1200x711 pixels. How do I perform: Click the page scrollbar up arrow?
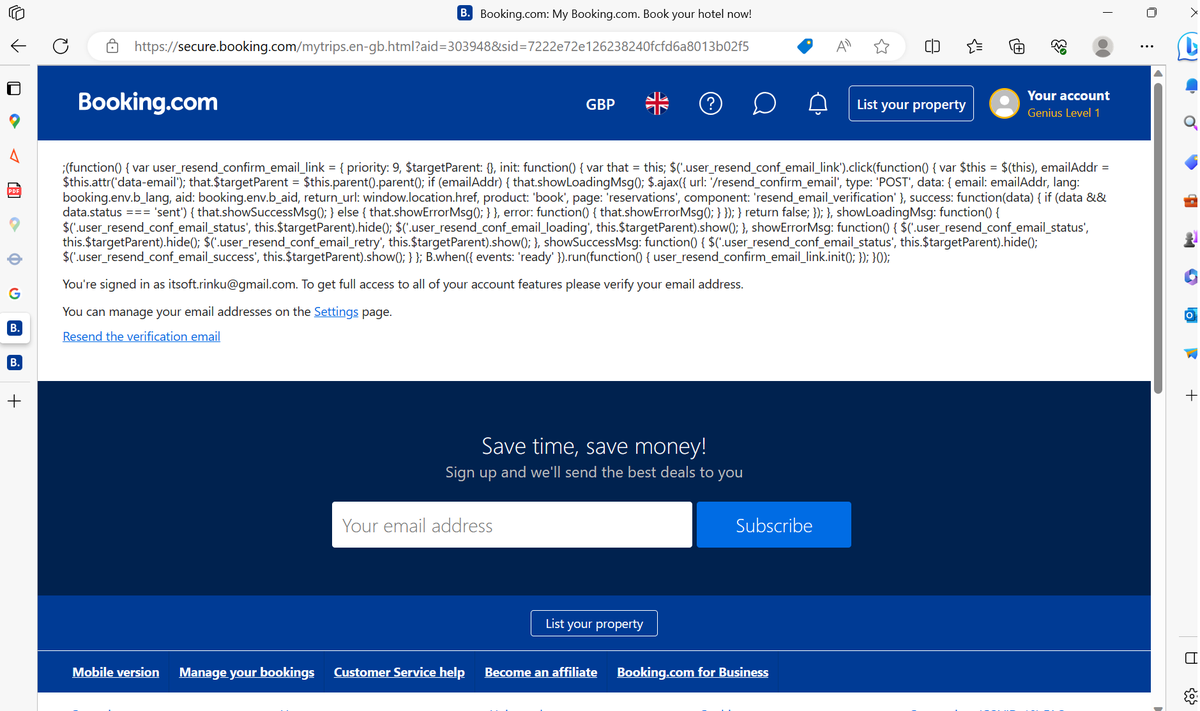(x=1159, y=73)
